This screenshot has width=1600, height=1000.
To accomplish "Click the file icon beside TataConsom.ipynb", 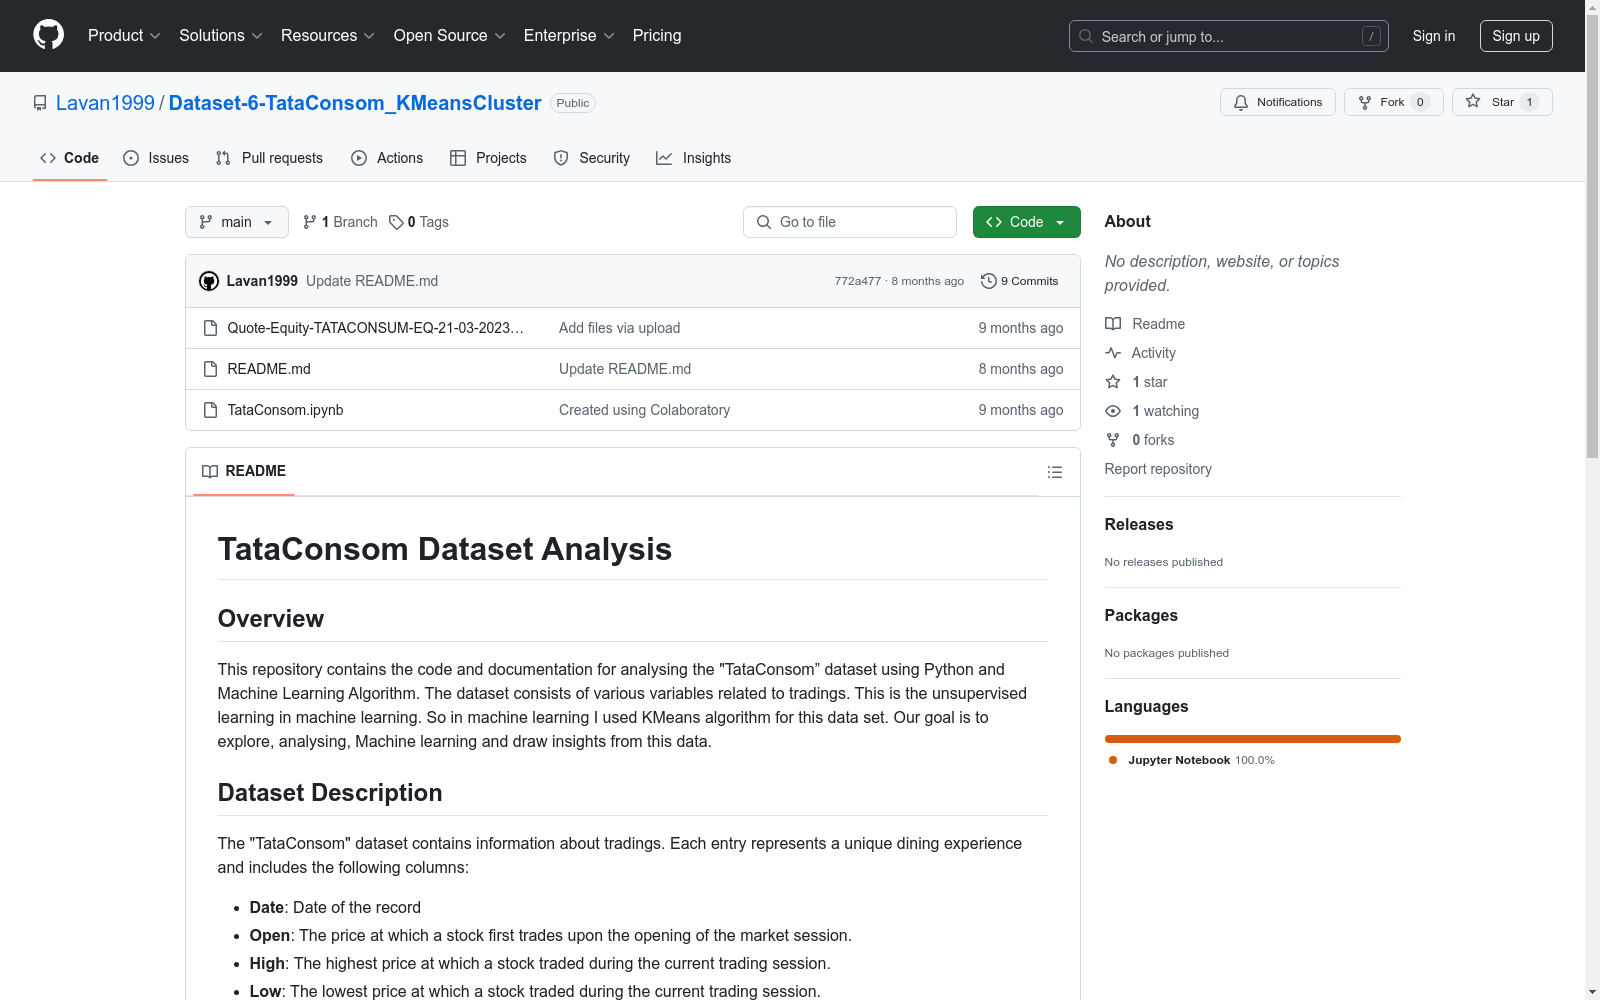I will [210, 410].
